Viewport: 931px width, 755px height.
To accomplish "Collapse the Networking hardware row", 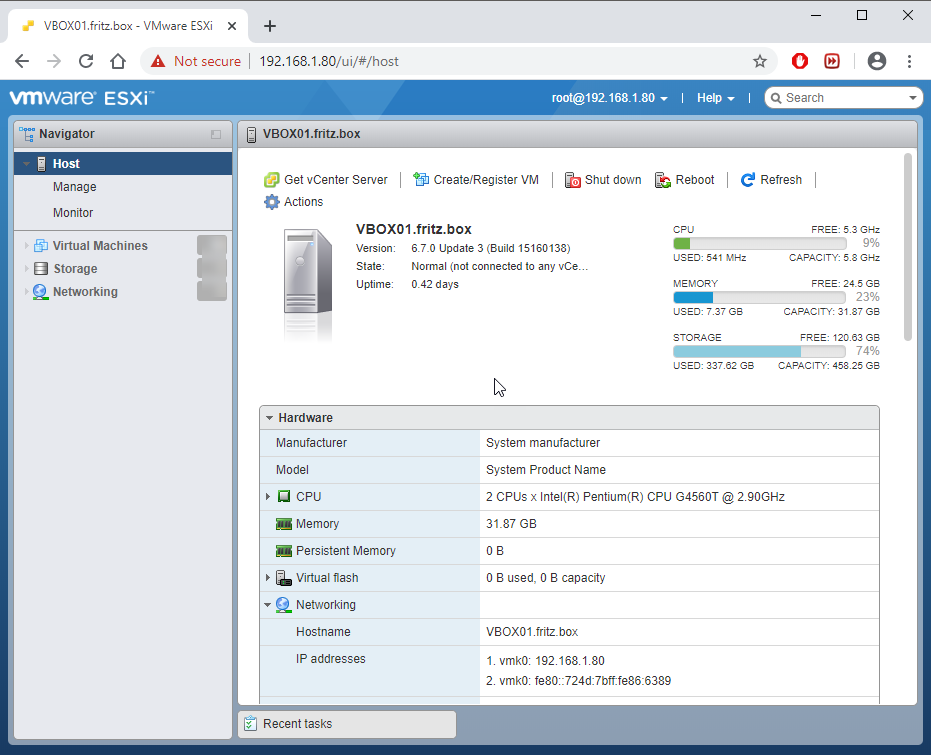I will pyautogui.click(x=267, y=605).
